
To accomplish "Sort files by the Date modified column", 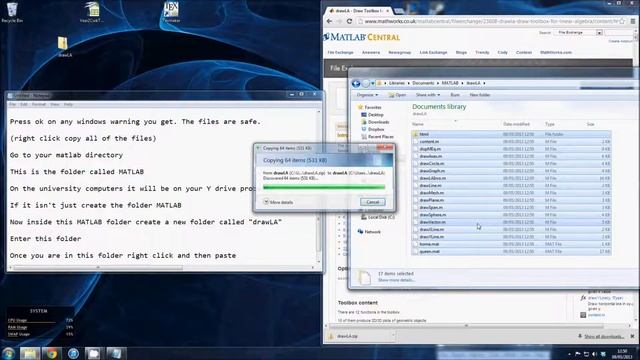I will 516,124.
